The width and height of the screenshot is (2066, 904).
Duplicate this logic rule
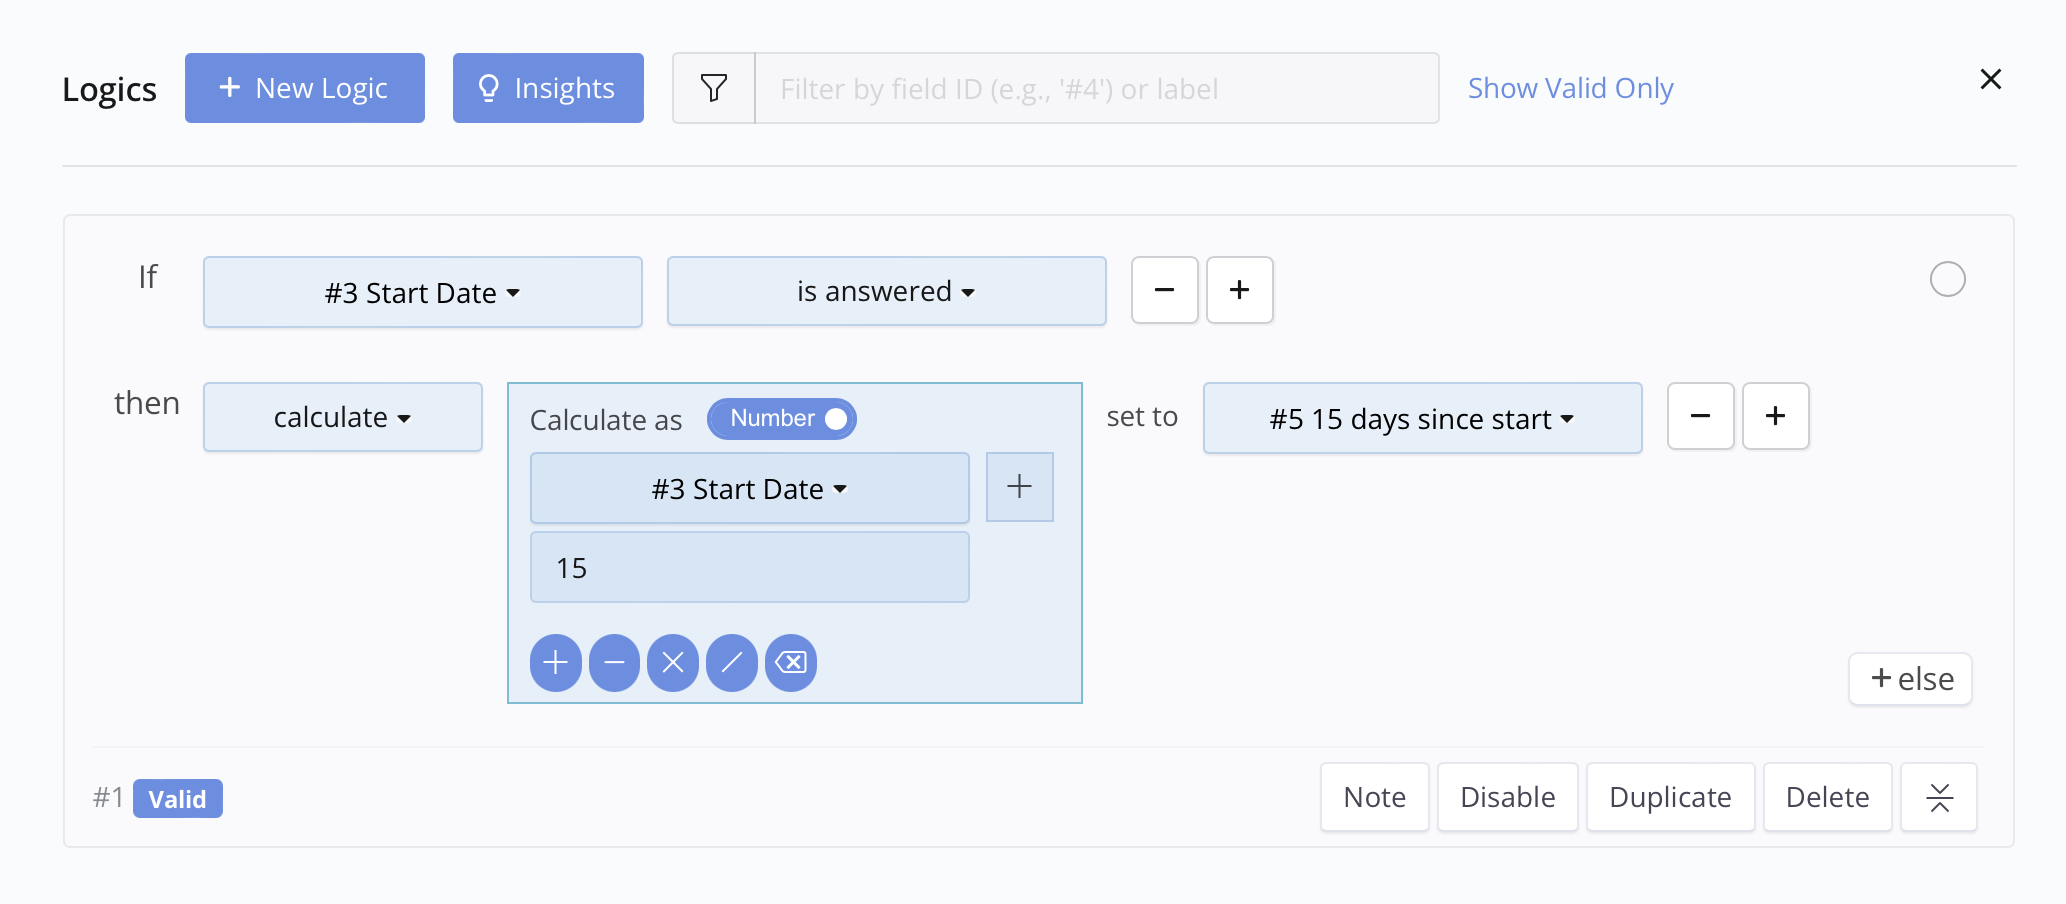[x=1670, y=797]
